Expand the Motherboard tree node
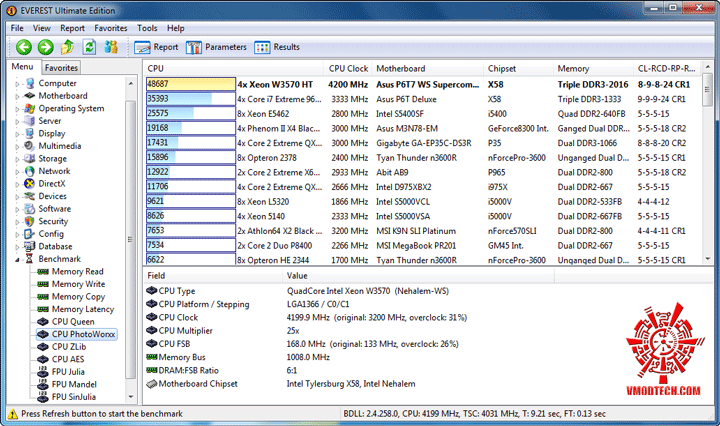 pyautogui.click(x=17, y=96)
